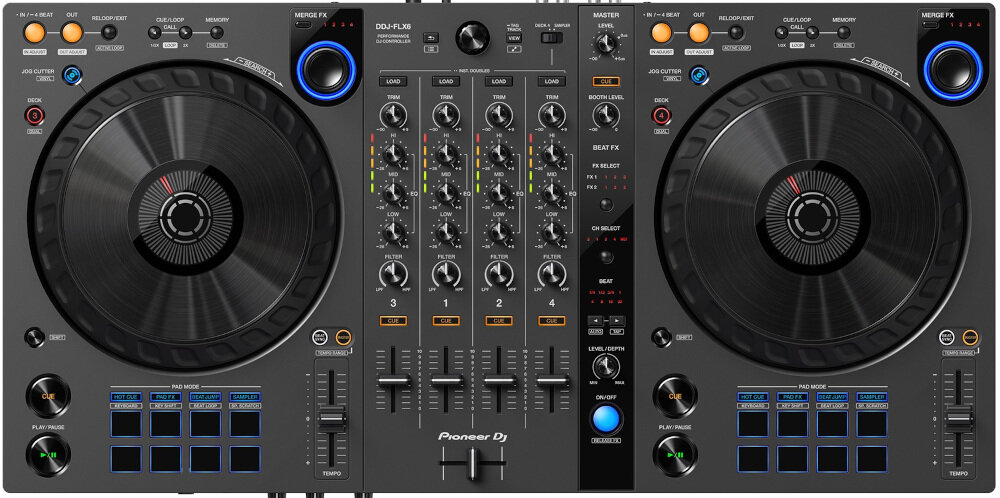Hit the right deck round CUE button
The image size is (1000, 498).
pos(675,396)
